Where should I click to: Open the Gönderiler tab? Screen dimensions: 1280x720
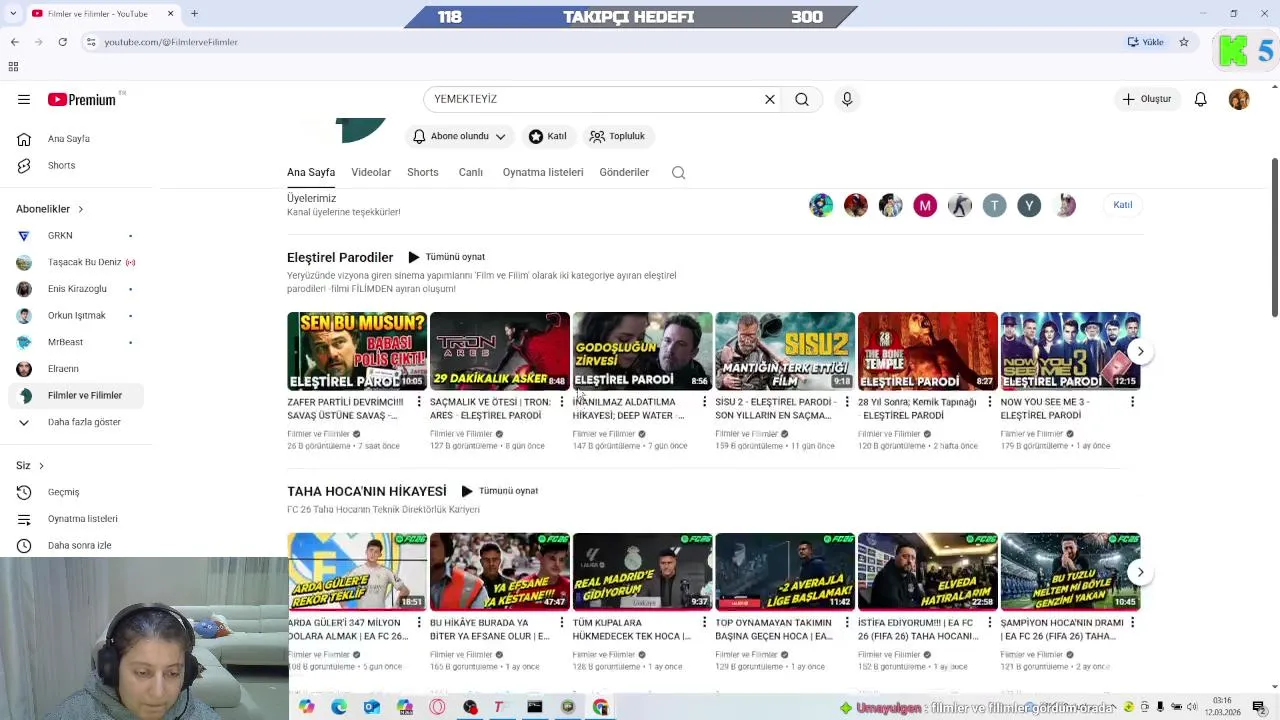point(624,172)
